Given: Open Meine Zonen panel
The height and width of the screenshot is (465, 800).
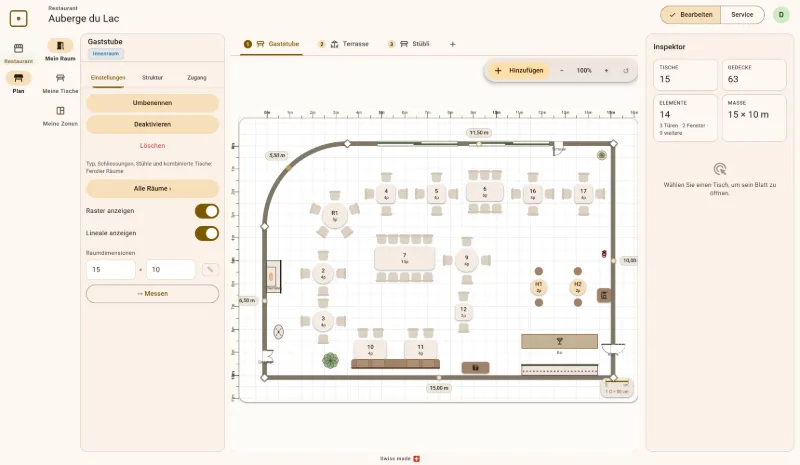Looking at the screenshot, I should (x=60, y=115).
